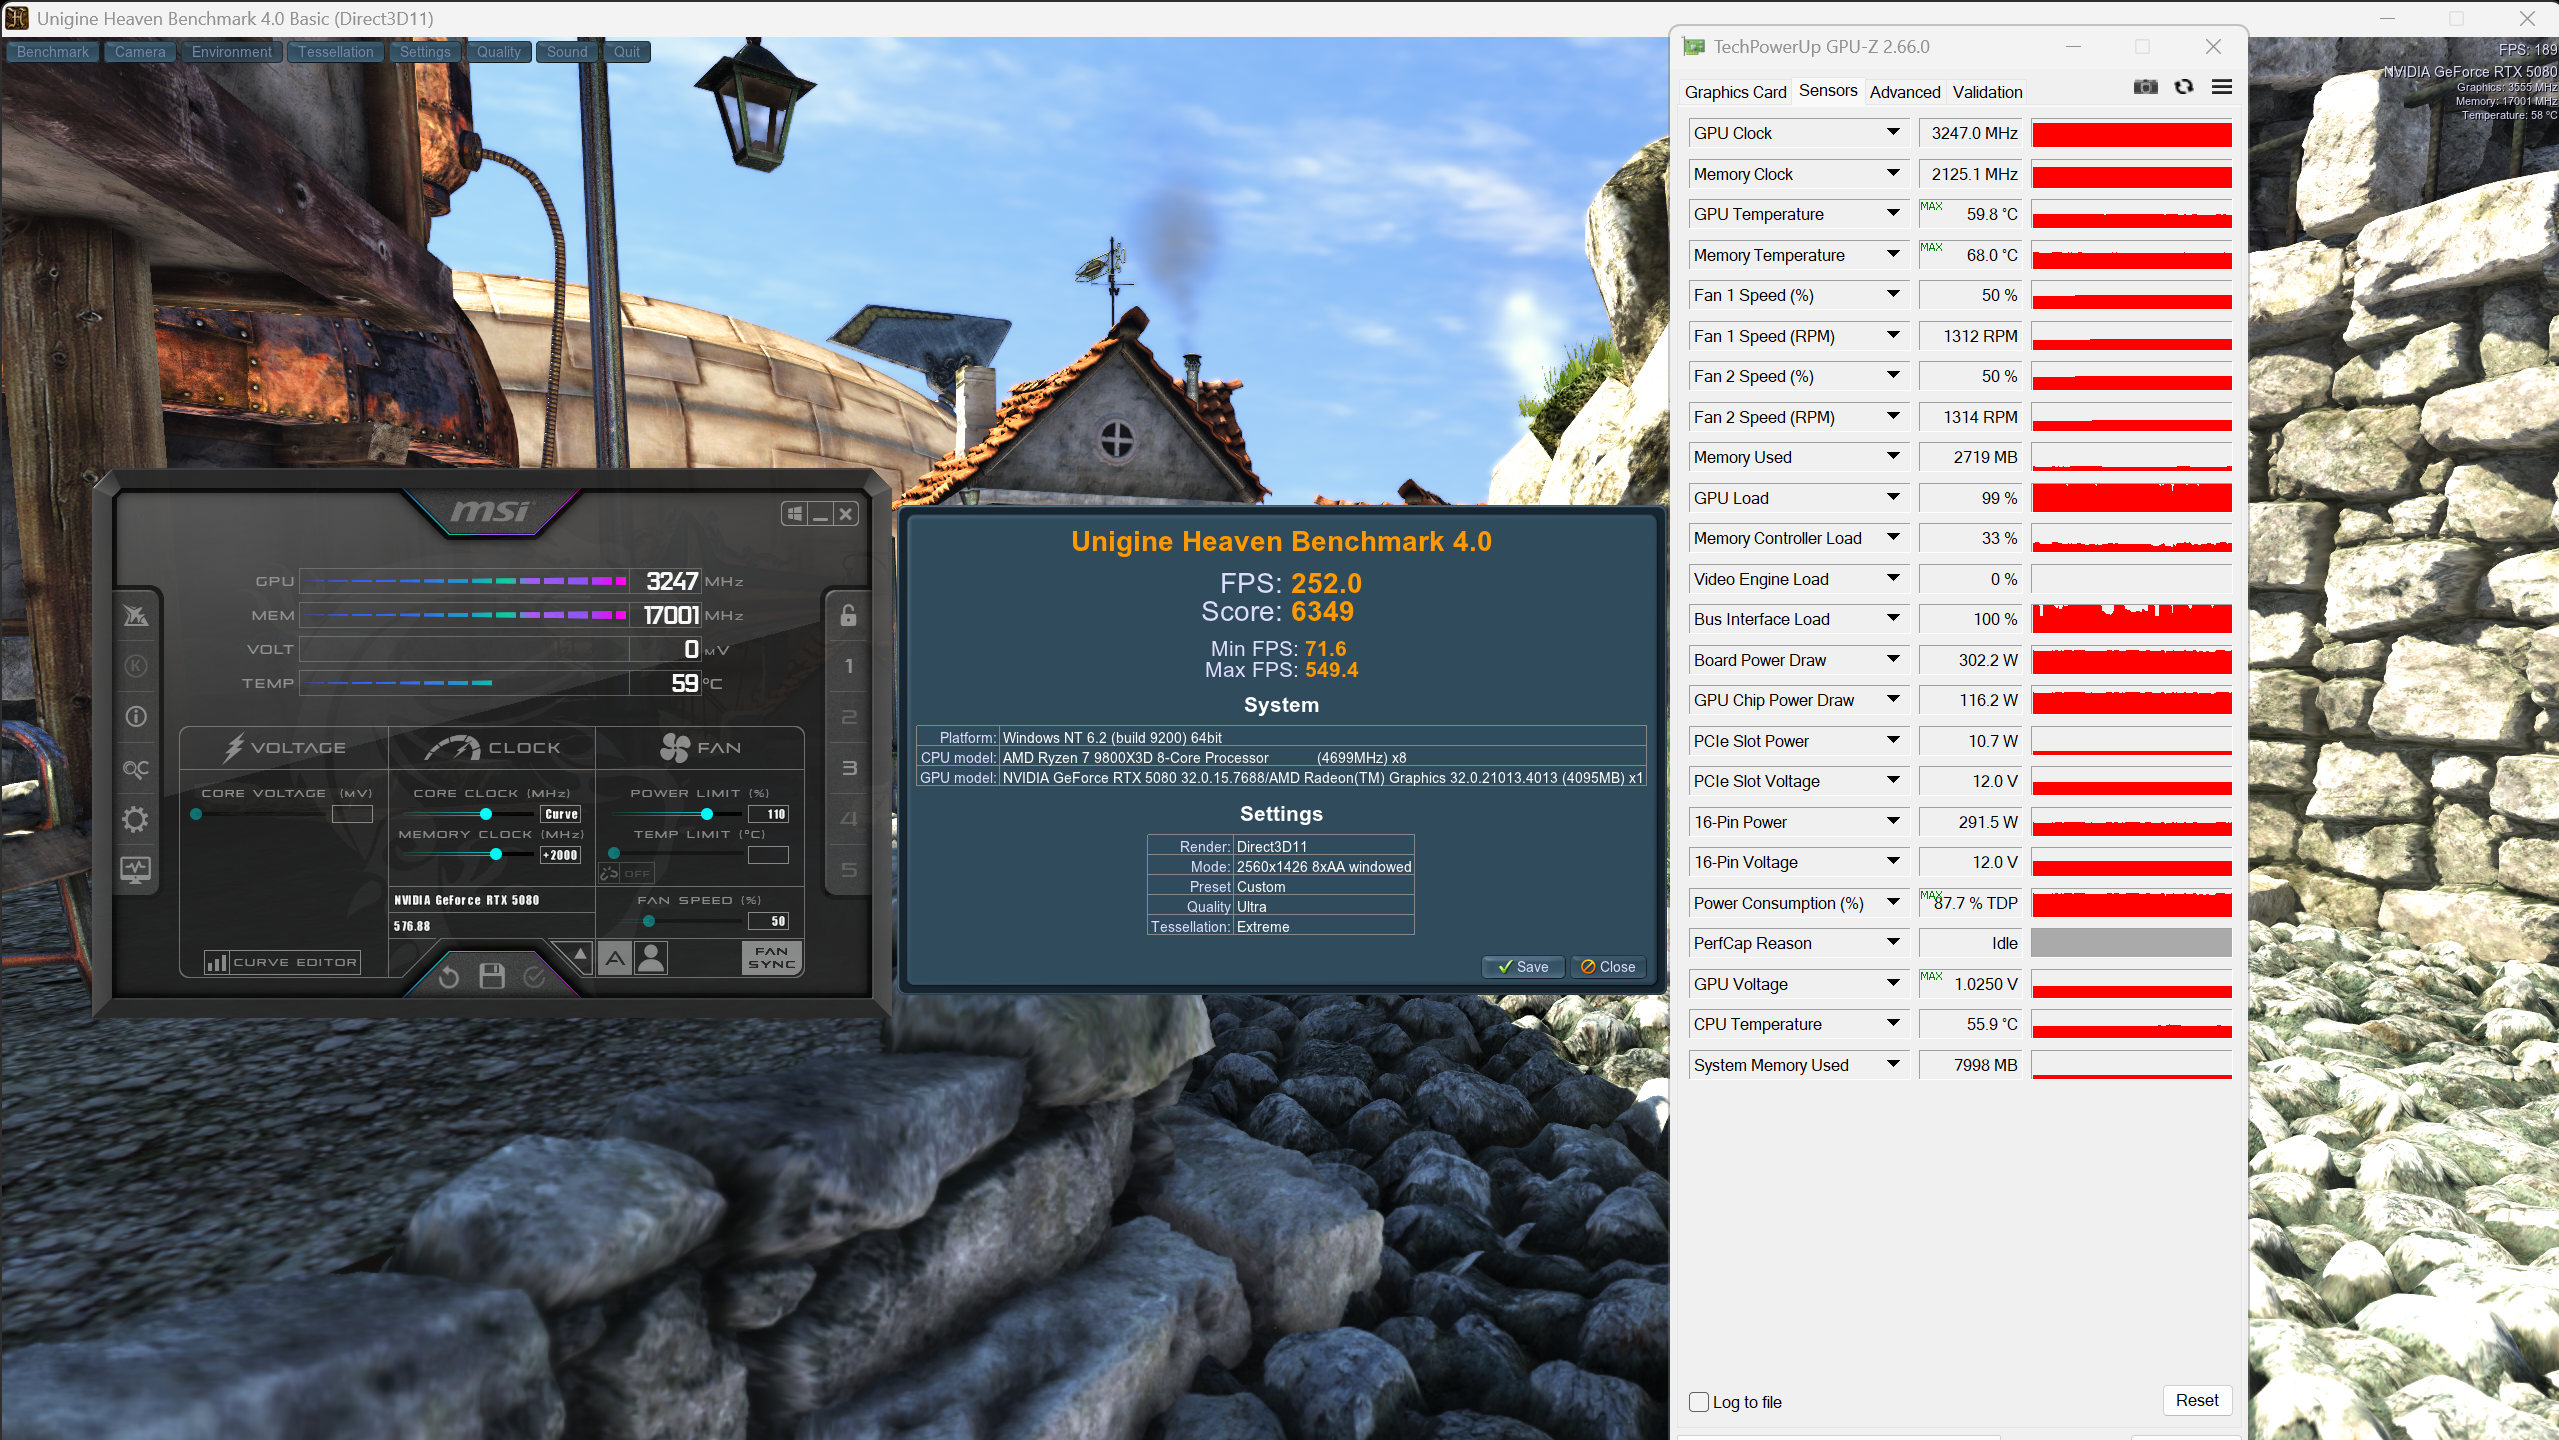Click the triangle arrow icon above the save button
The image size is (2559, 1440).
pyautogui.click(x=579, y=953)
